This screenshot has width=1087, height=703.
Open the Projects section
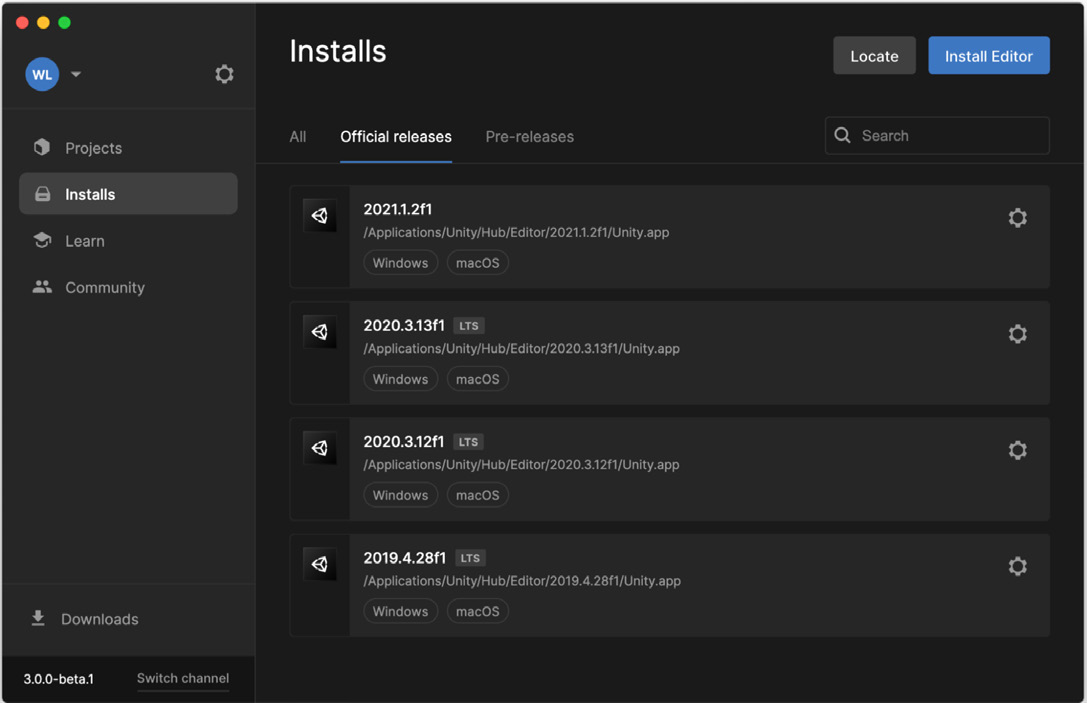128,148
